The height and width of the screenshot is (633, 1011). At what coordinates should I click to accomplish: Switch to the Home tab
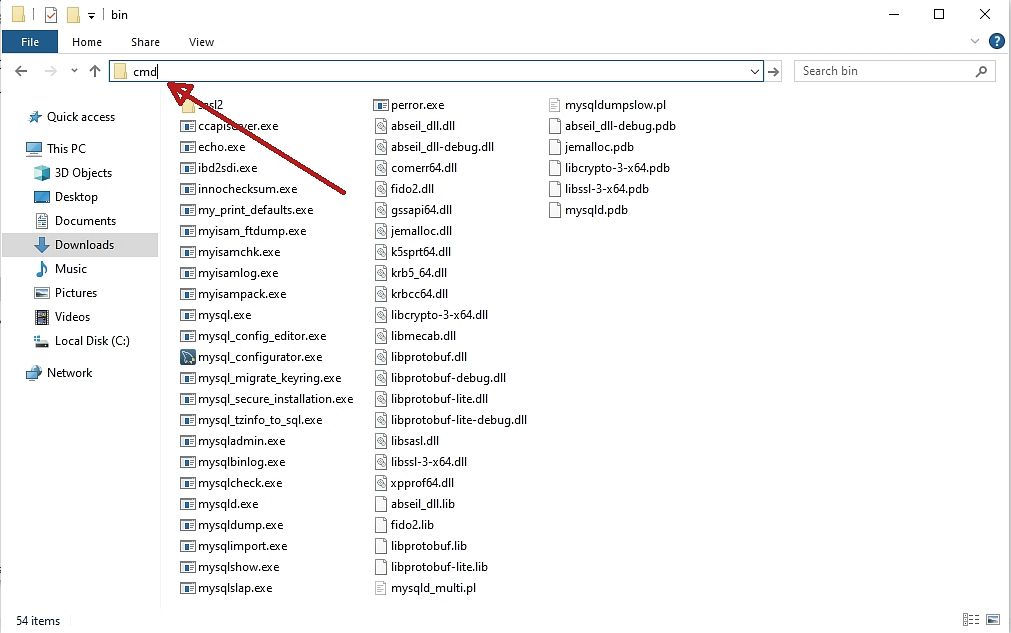[87, 42]
